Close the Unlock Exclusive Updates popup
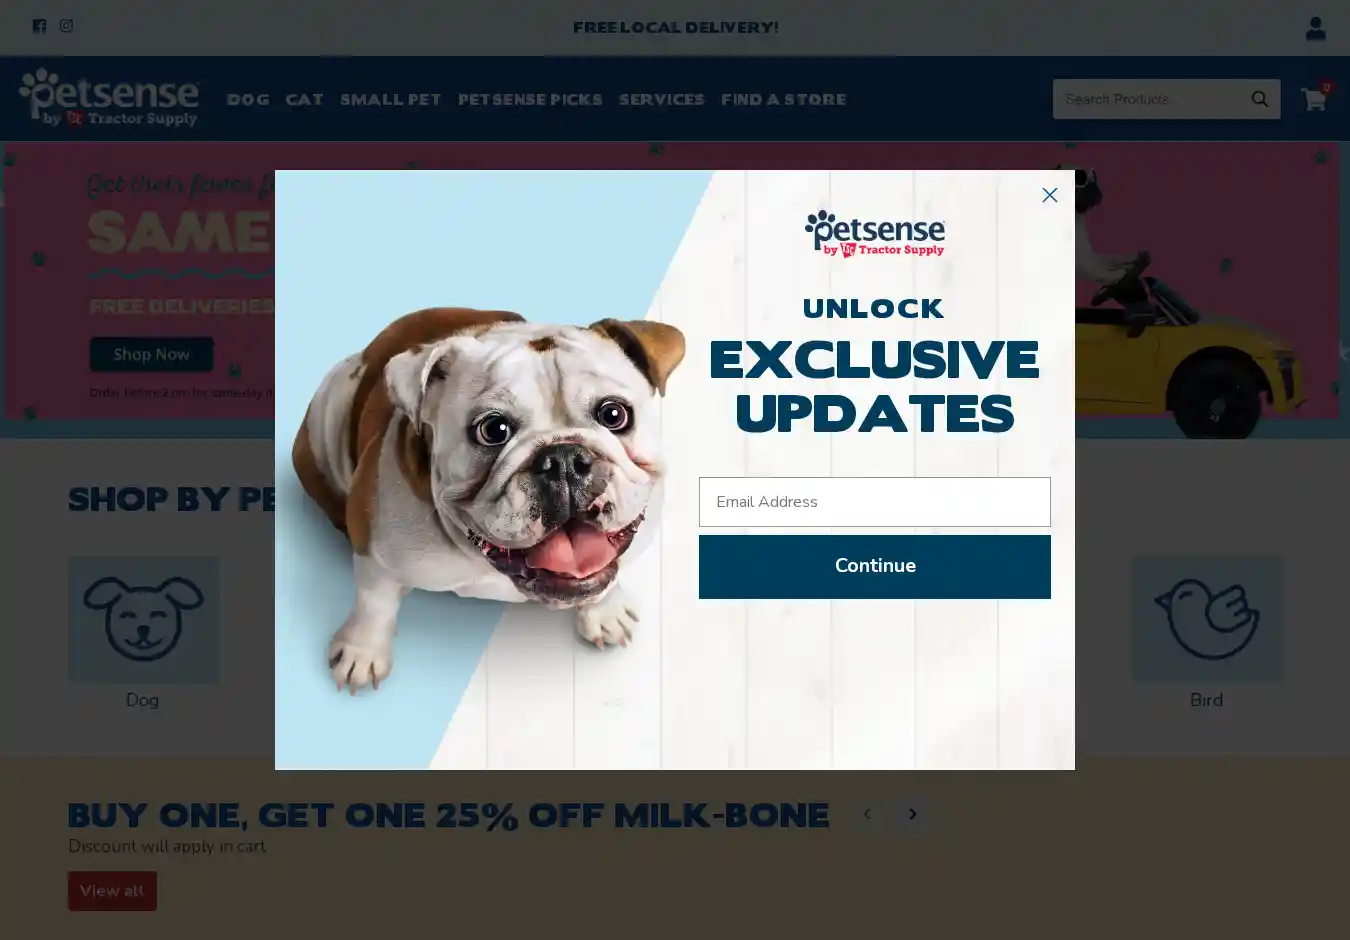The width and height of the screenshot is (1350, 940). point(1049,195)
